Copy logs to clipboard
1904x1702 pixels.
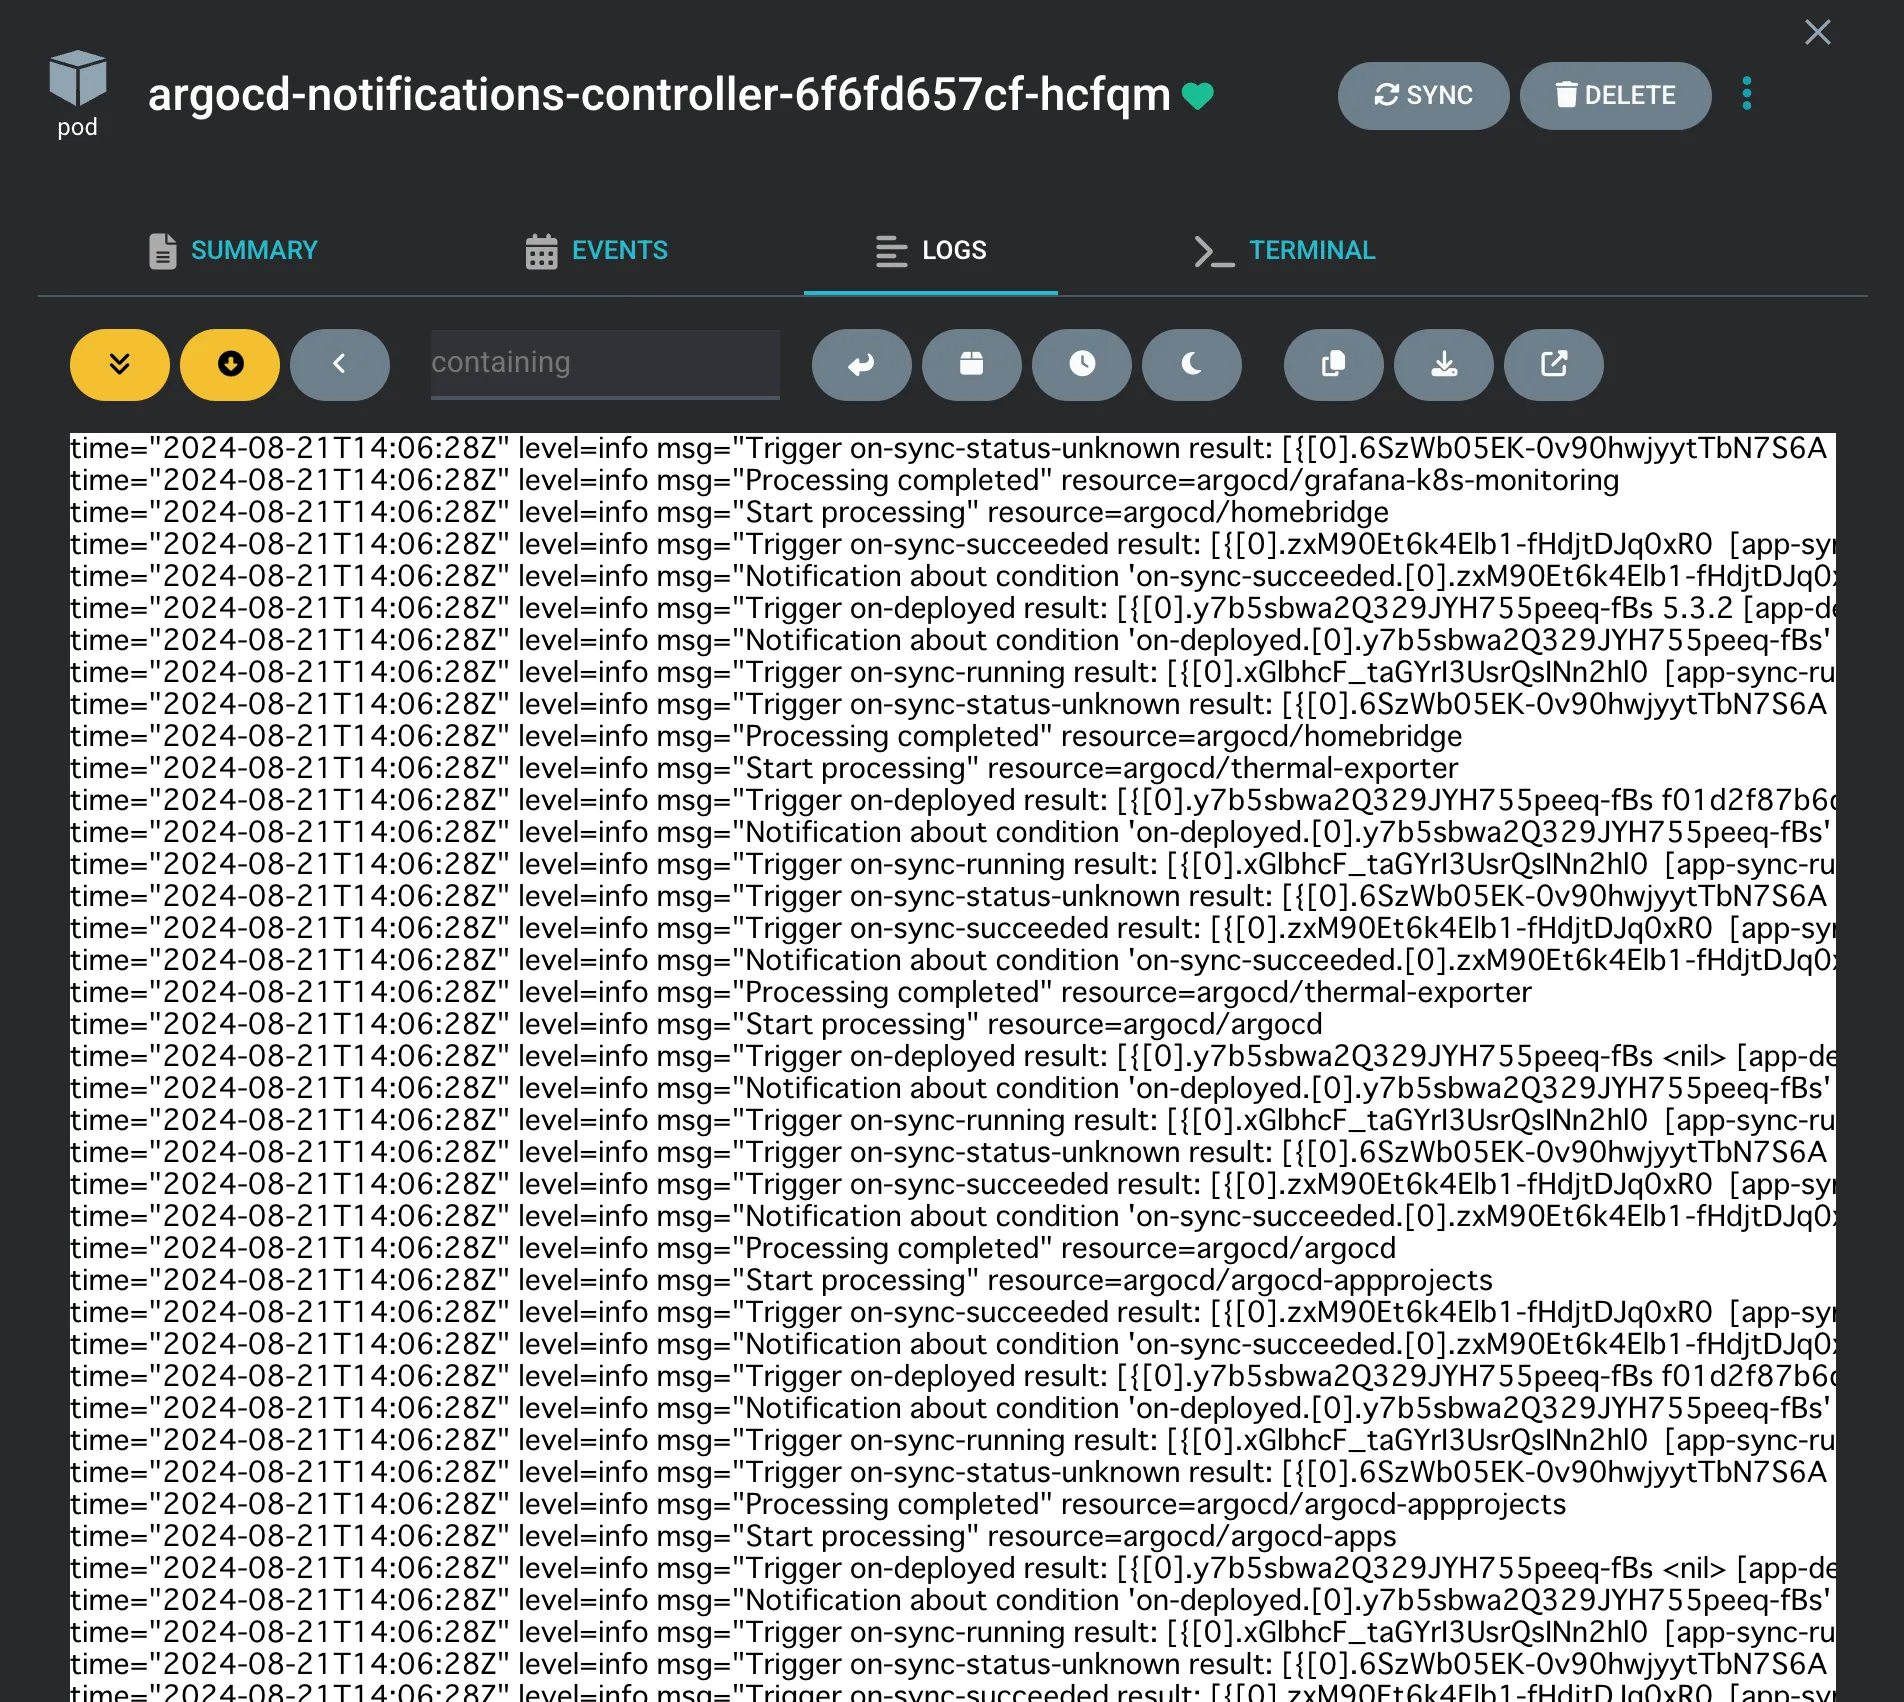click(x=1333, y=364)
